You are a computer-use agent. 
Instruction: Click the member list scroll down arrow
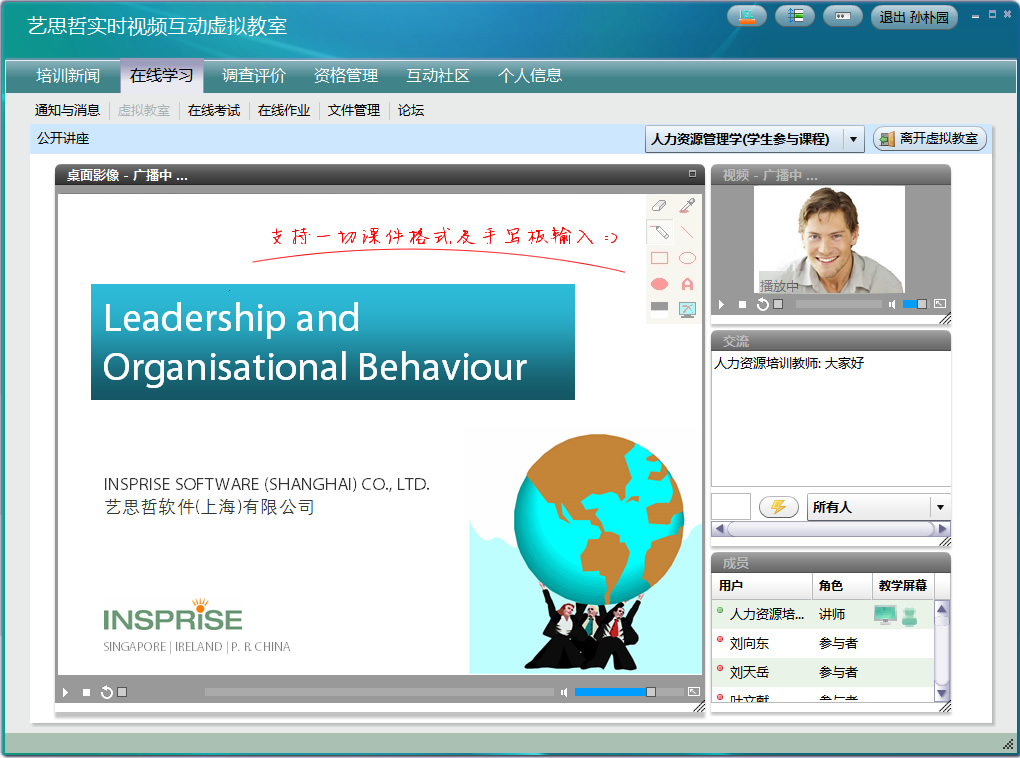click(941, 694)
